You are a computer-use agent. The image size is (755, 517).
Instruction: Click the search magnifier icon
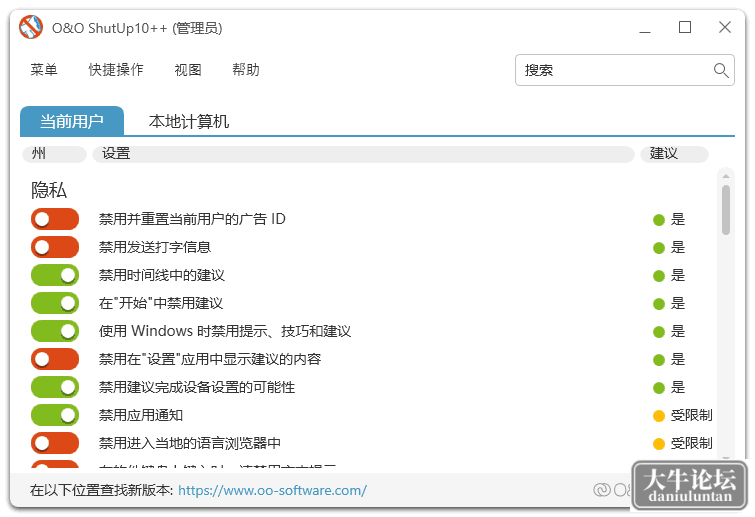pyautogui.click(x=720, y=70)
